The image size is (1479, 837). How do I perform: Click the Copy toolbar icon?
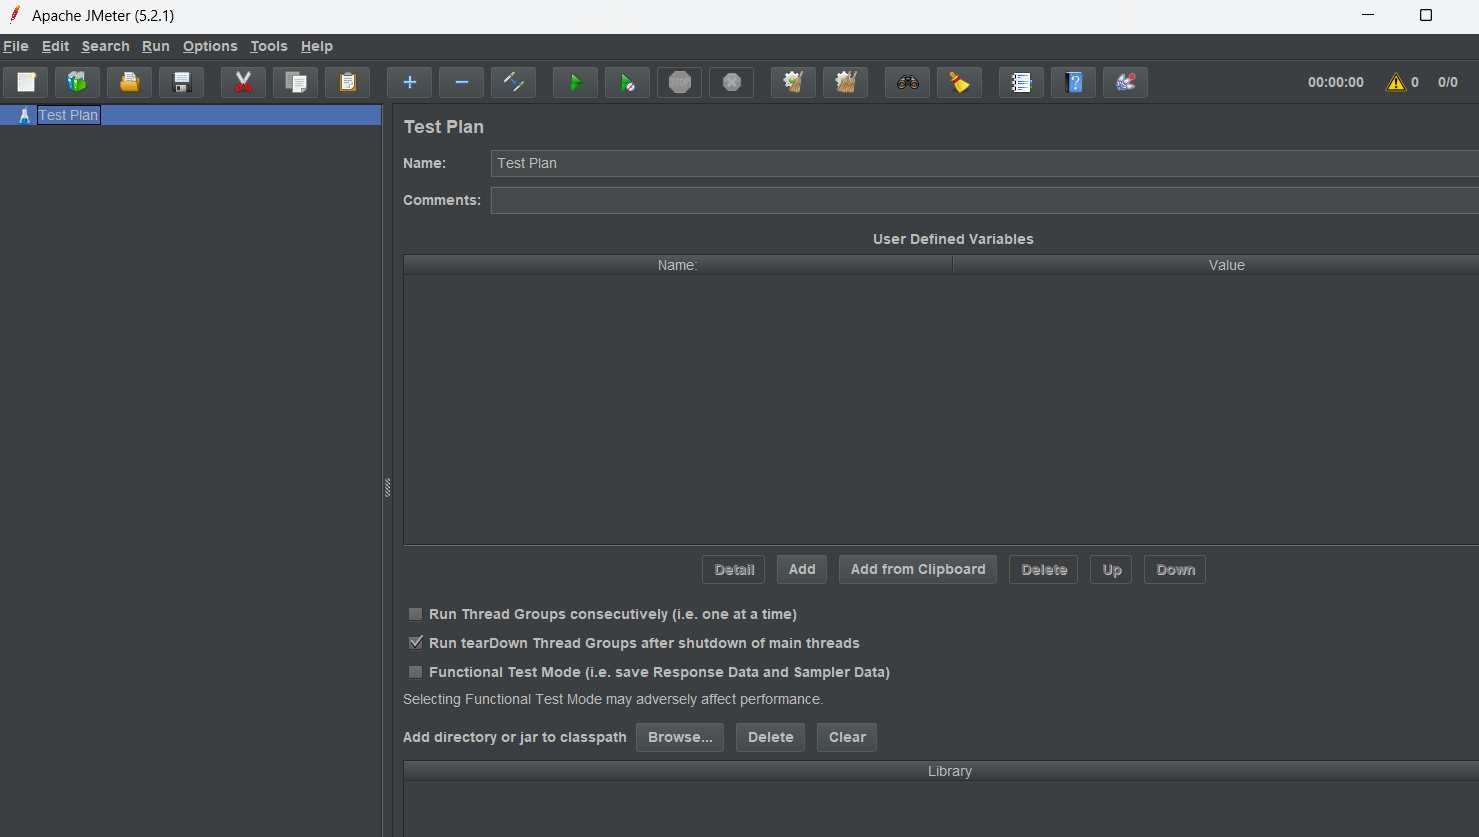pos(295,82)
